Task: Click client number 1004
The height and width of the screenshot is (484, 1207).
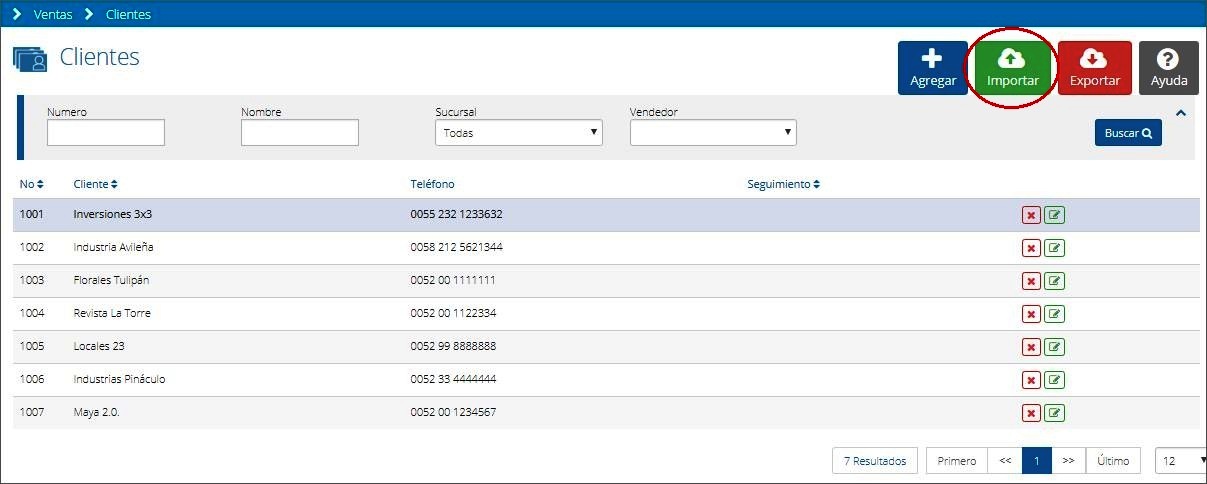Action: coord(31,313)
